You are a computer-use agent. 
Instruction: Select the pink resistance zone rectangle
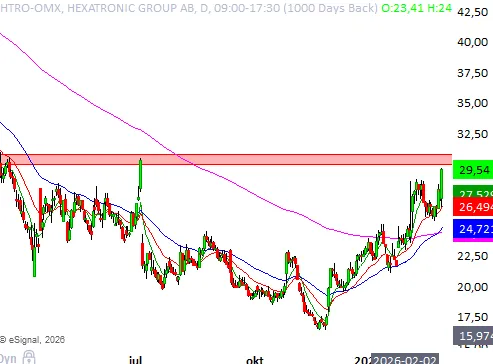226,159
